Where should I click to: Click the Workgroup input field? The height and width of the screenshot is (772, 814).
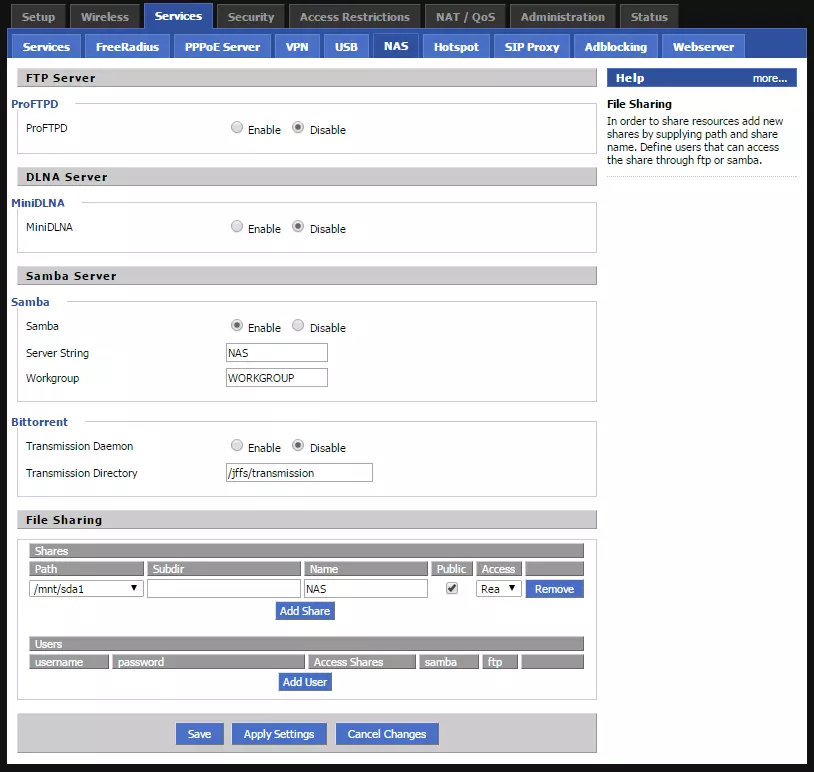point(276,377)
